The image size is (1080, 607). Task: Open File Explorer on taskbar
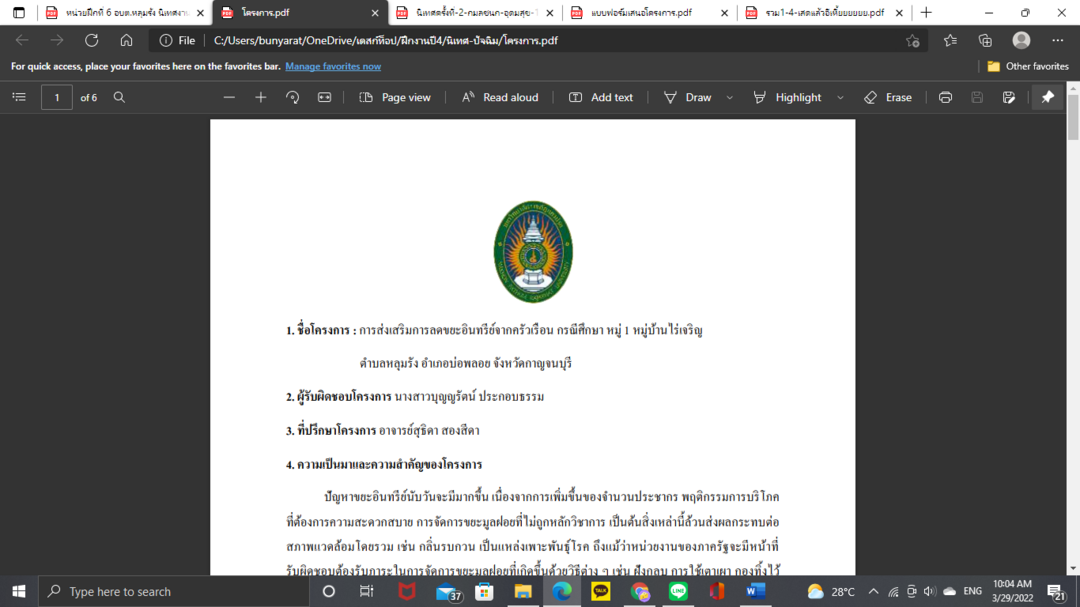point(523,591)
